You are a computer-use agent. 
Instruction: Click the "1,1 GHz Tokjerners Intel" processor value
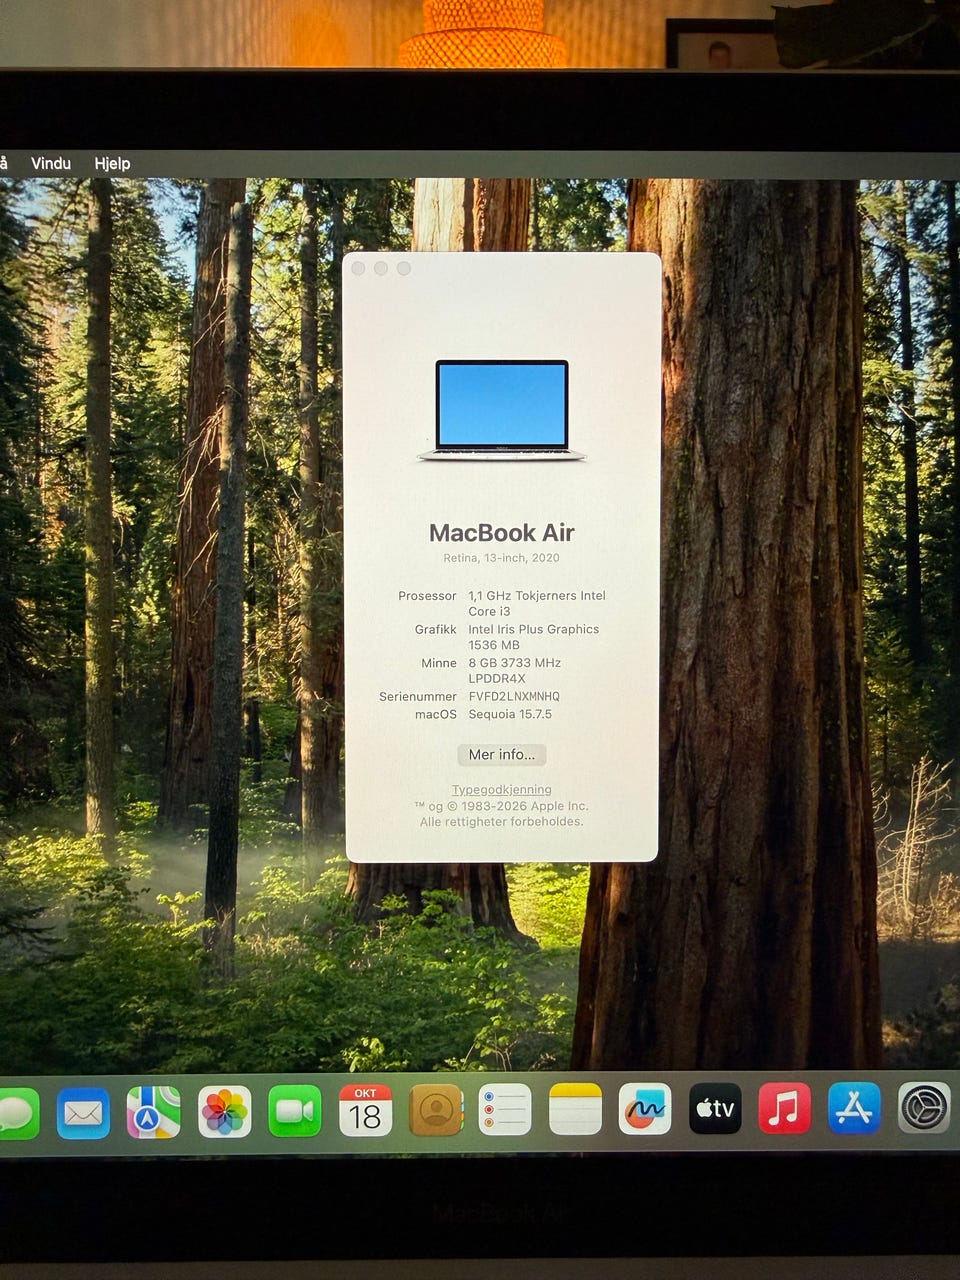(x=537, y=596)
